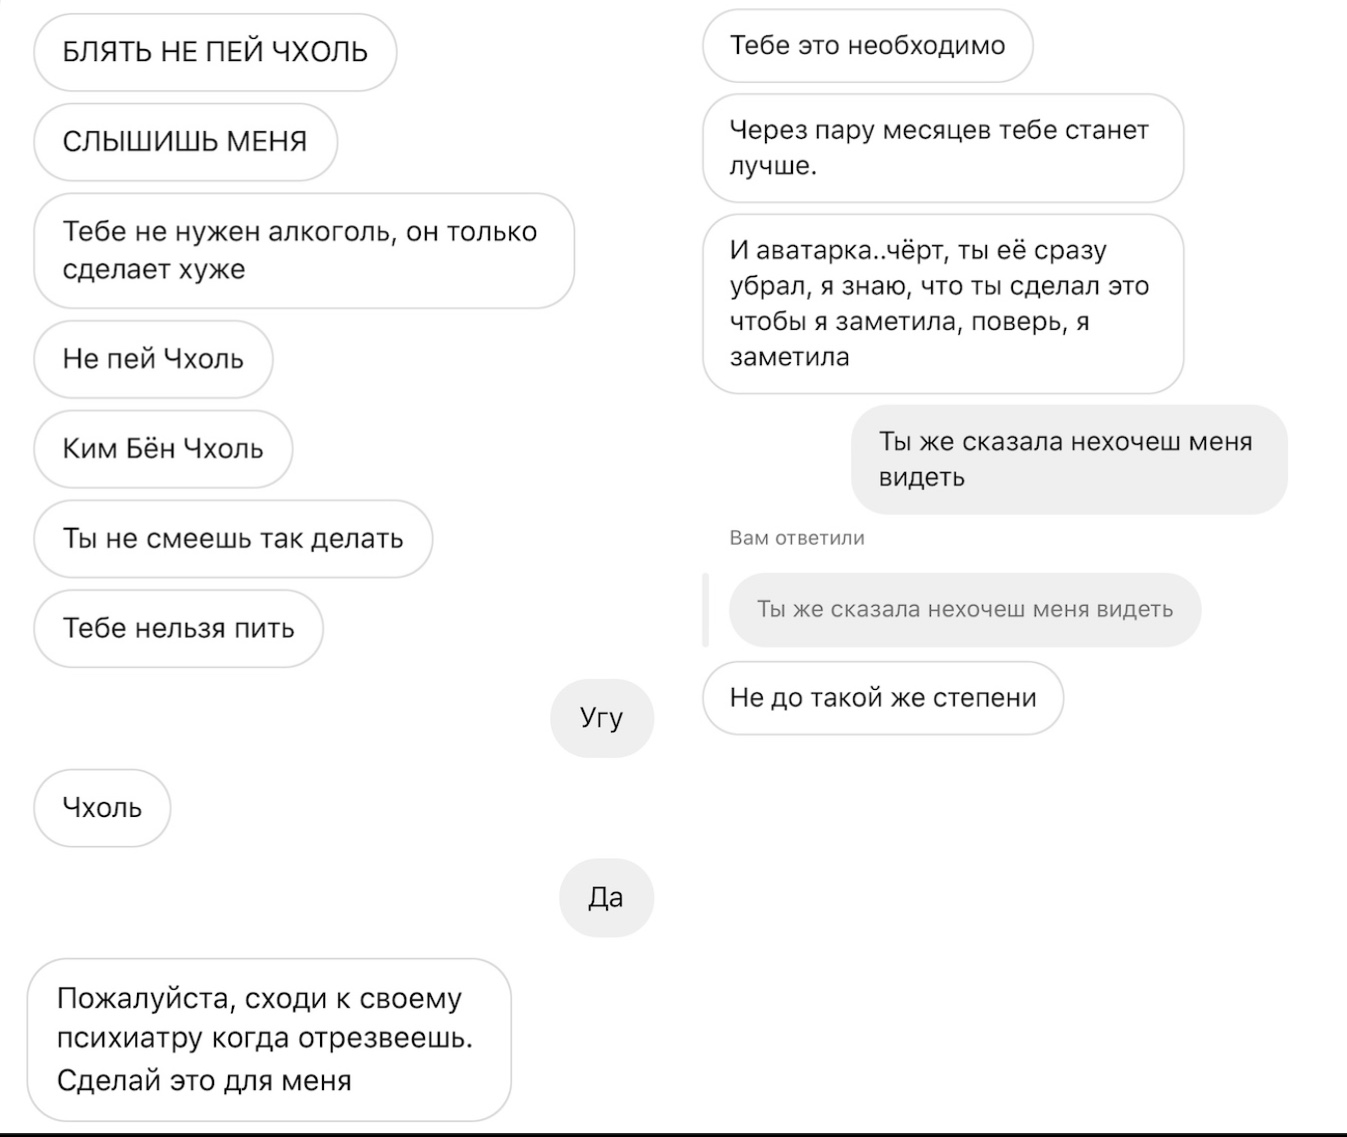Select the gray "Да" reply bubble
Image resolution: width=1347 pixels, height=1137 pixels.
(606, 898)
